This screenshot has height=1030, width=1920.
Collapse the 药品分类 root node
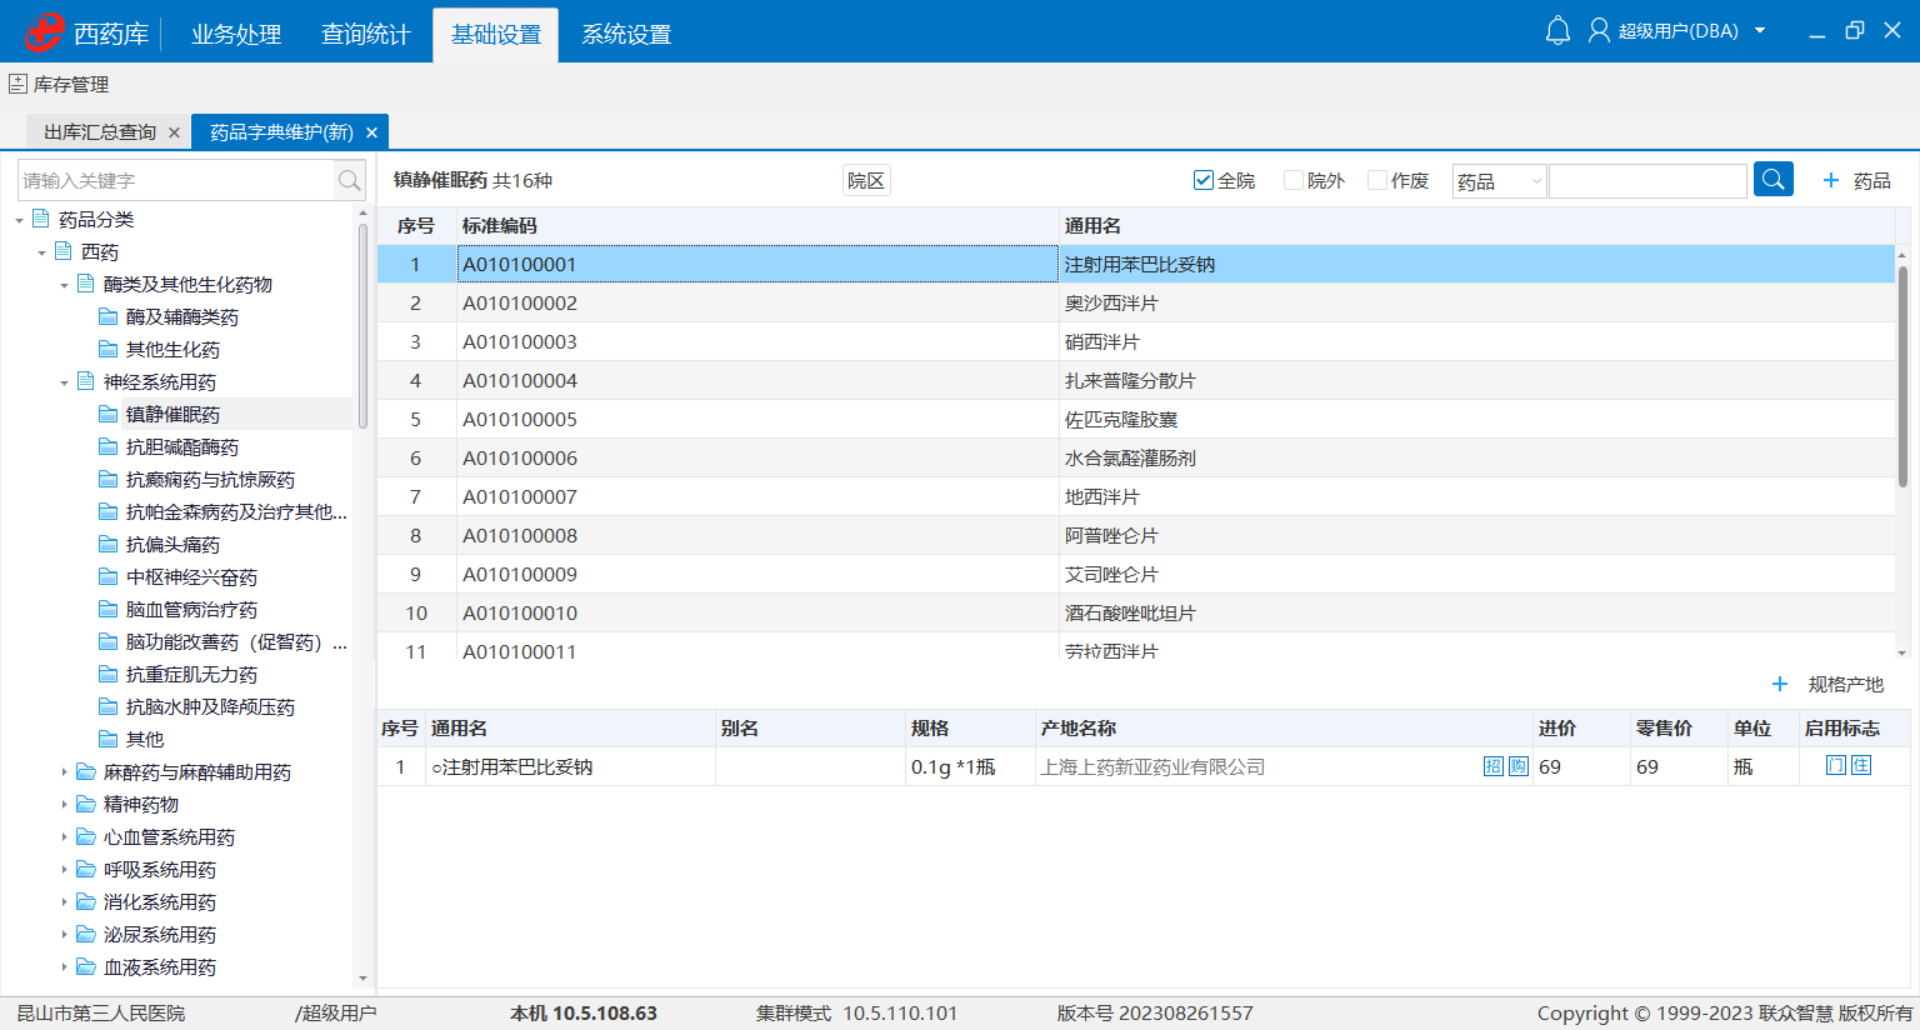[x=19, y=220]
